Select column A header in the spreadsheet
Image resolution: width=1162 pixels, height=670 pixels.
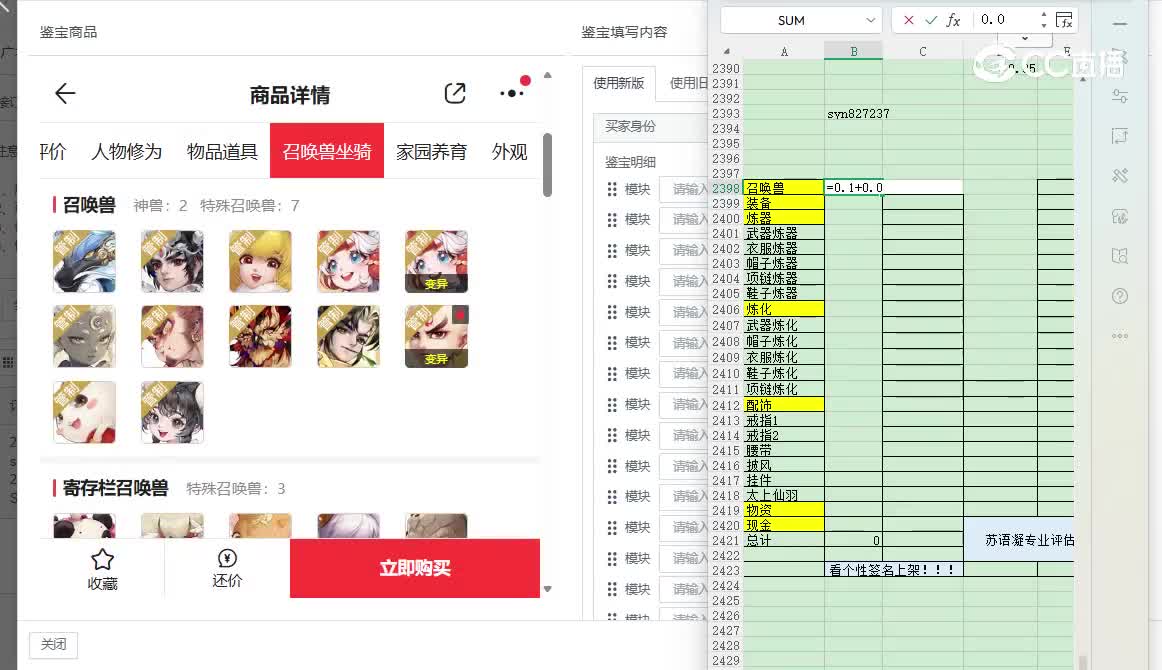pyautogui.click(x=784, y=51)
